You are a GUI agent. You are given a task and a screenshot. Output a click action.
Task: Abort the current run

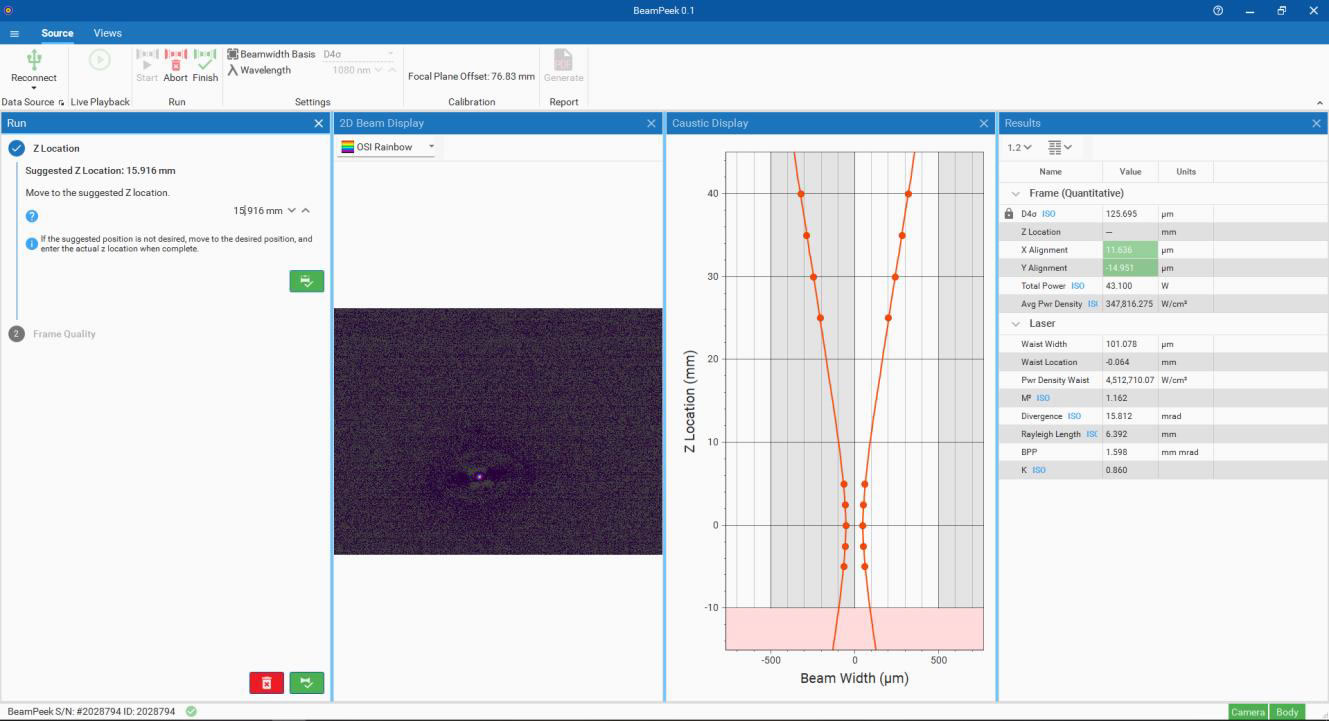tap(175, 65)
